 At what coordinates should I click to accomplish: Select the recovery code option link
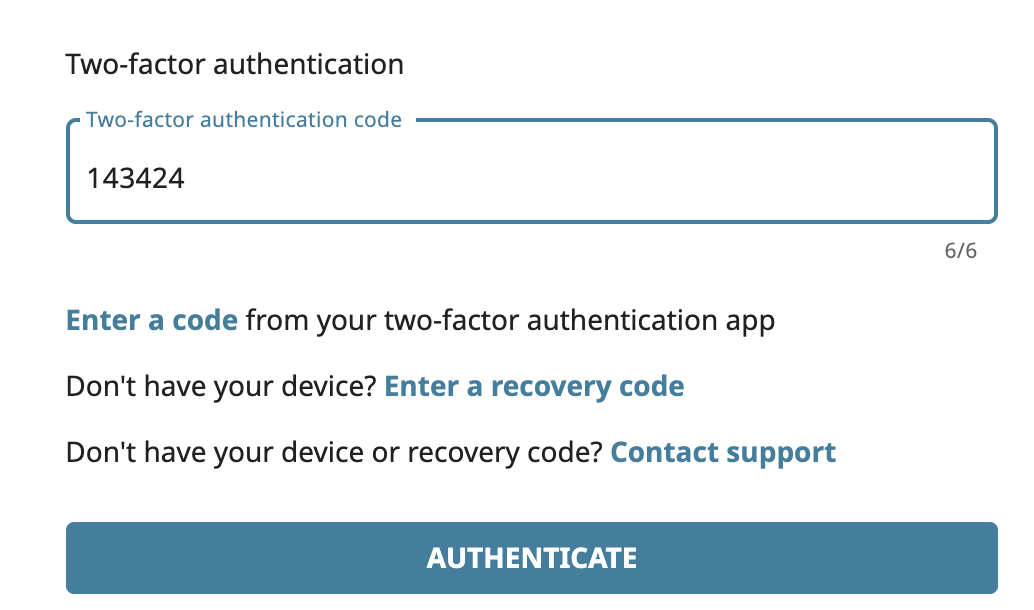pyautogui.click(x=534, y=386)
